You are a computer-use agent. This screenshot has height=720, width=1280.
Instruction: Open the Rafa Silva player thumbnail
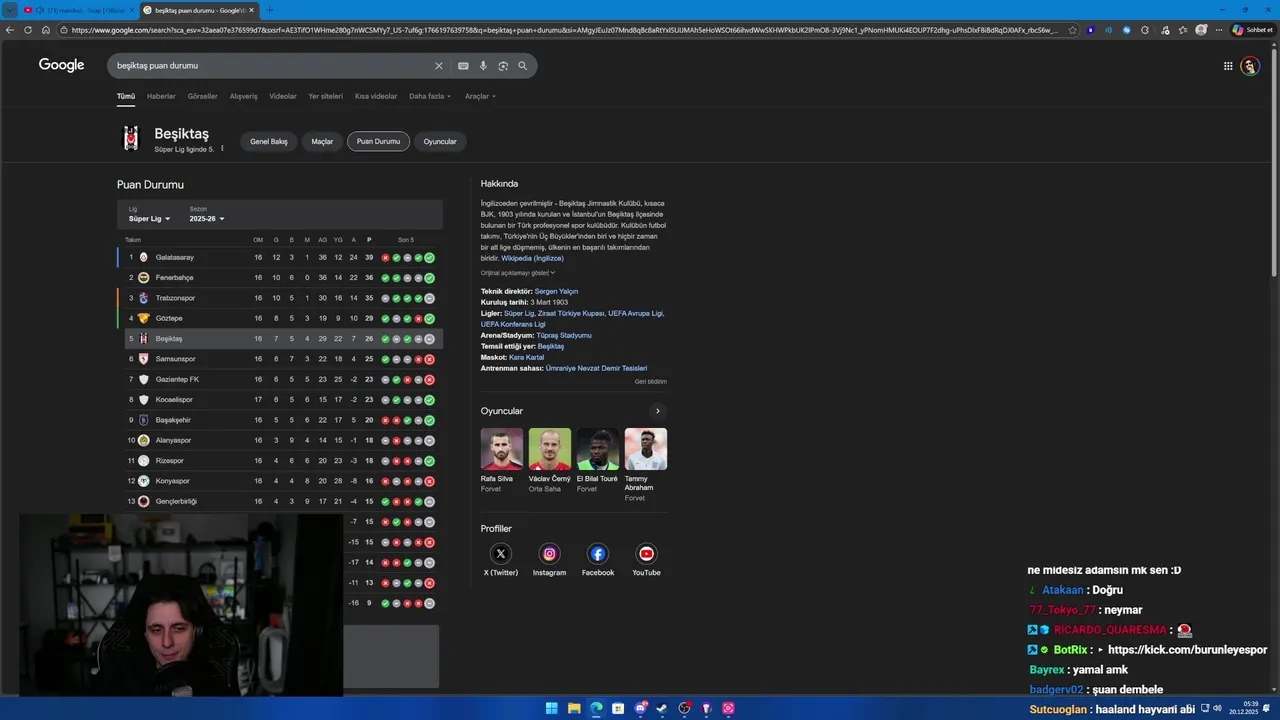click(501, 449)
